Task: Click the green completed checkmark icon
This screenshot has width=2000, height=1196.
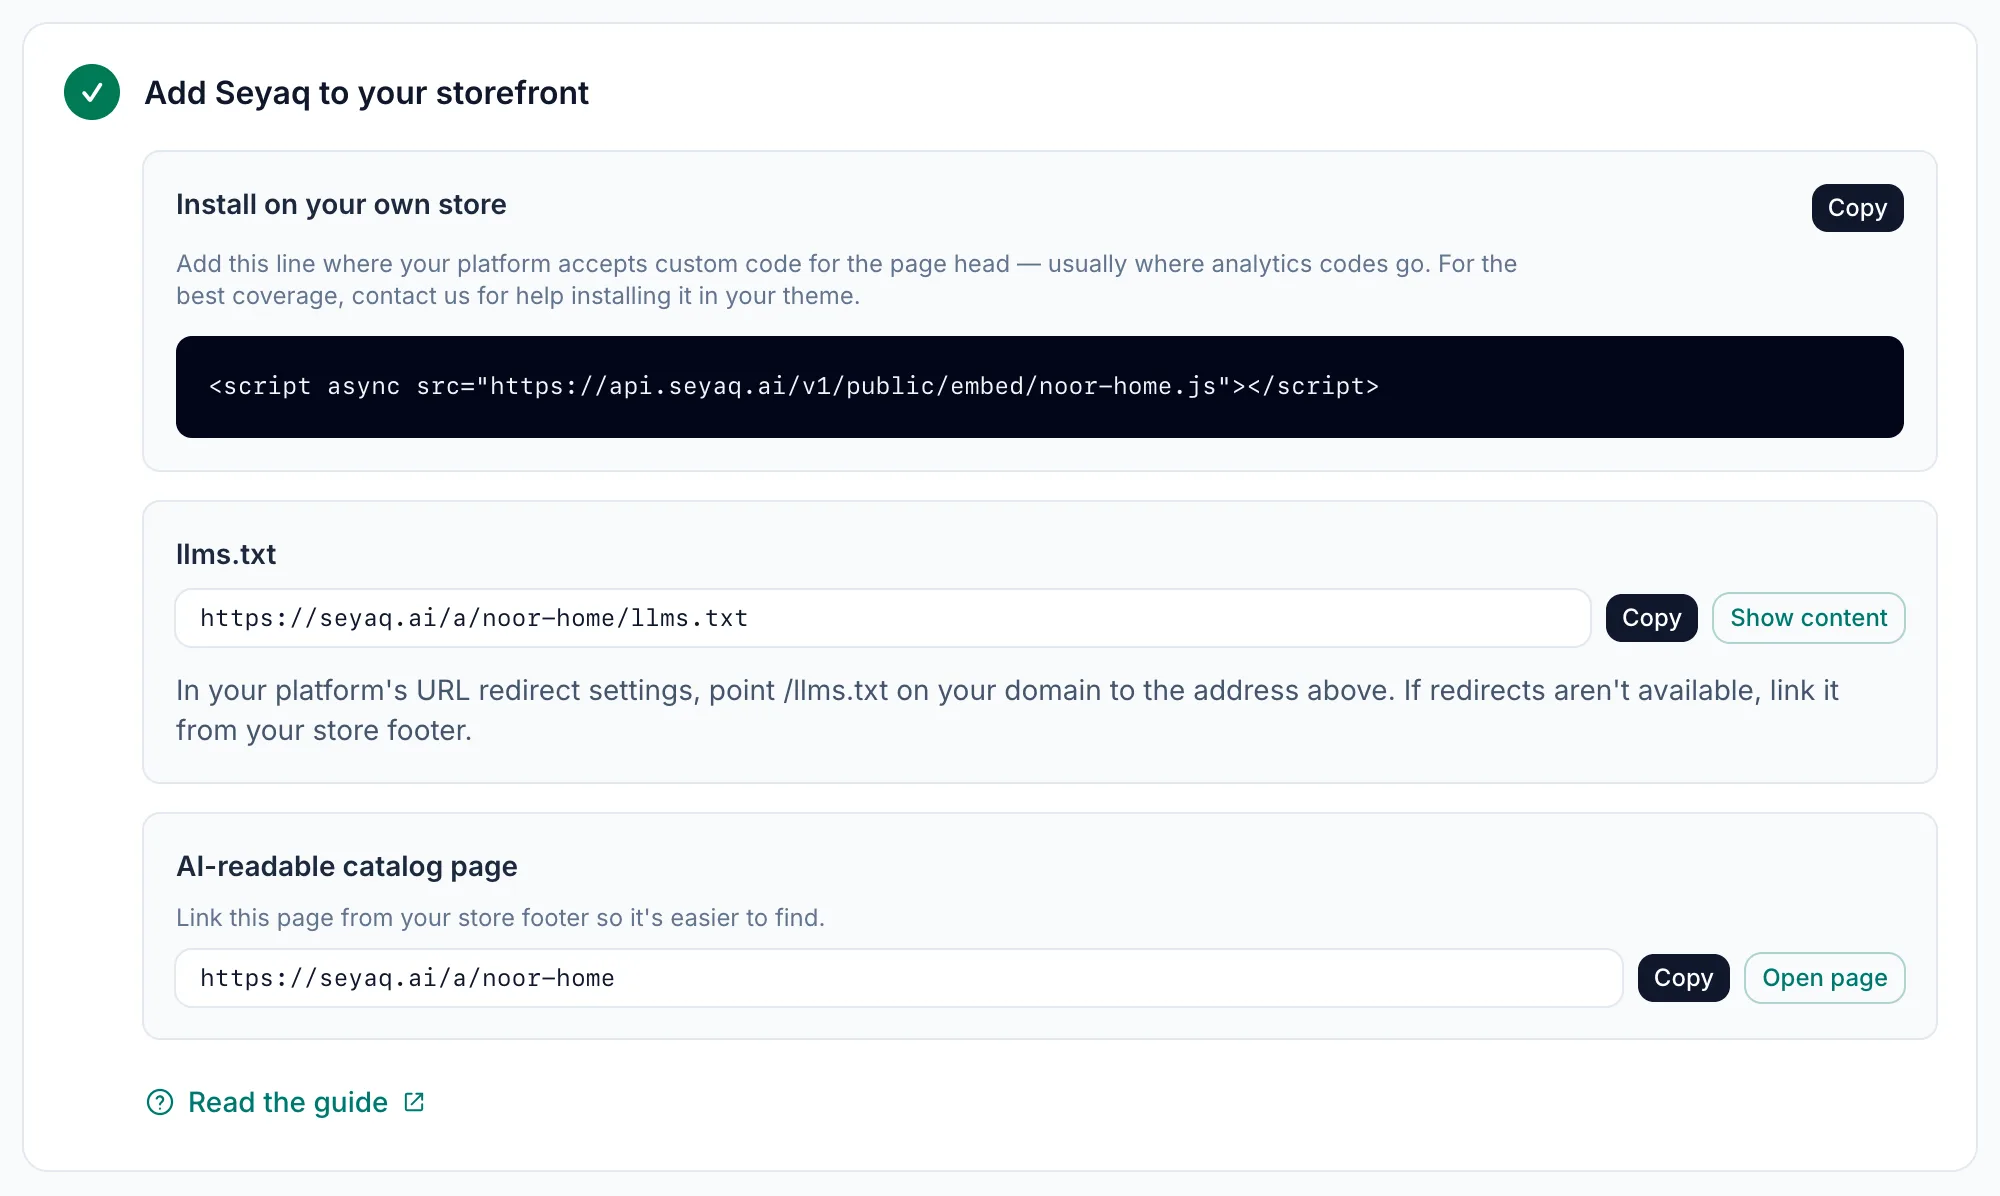Action: pyautogui.click(x=92, y=92)
